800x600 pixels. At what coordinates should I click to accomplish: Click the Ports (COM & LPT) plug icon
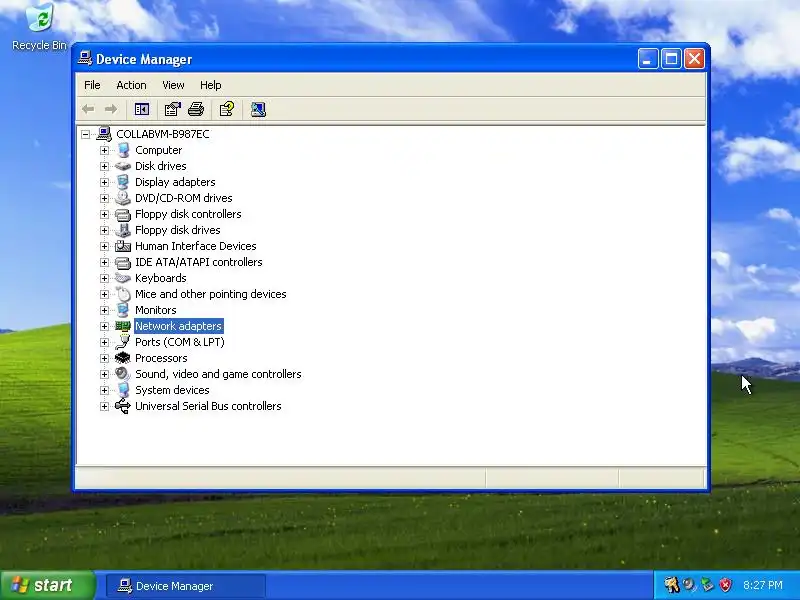[123, 342]
